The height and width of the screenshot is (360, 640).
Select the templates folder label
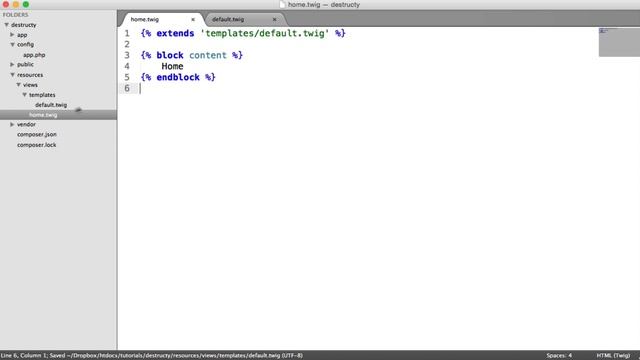pyautogui.click(x=42, y=95)
